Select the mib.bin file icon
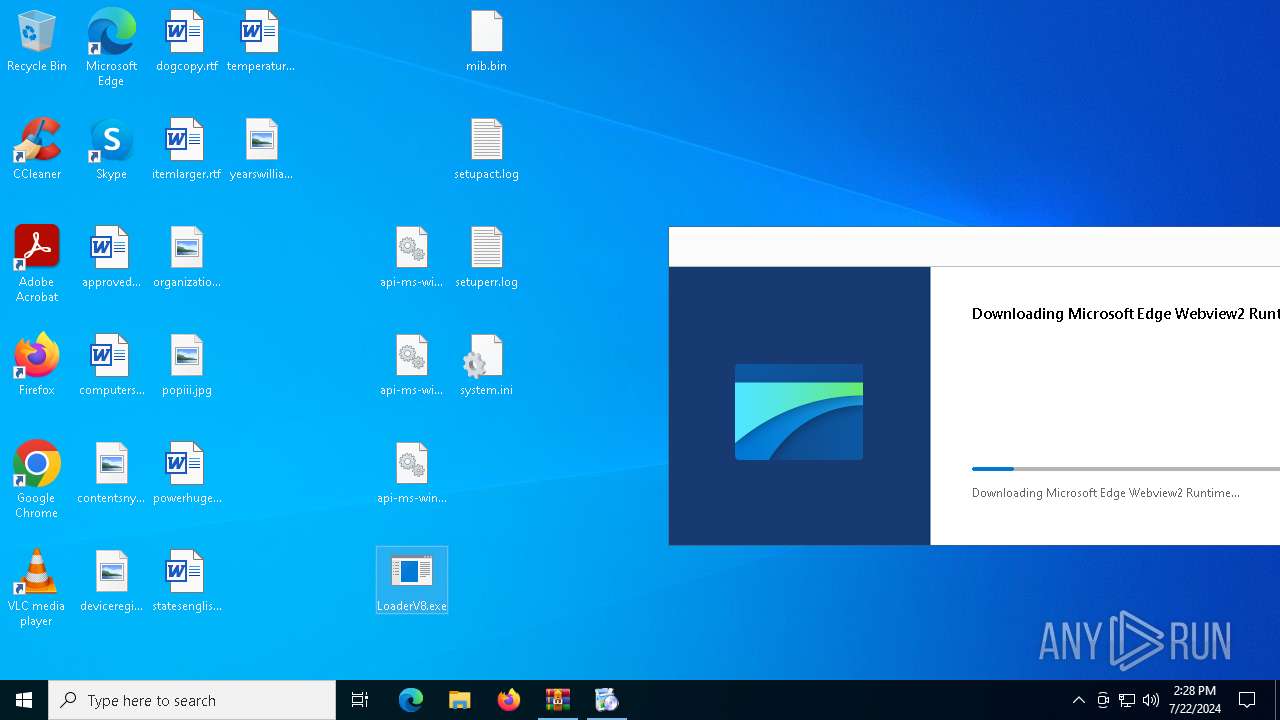The width and height of the screenshot is (1280, 720). pyautogui.click(x=486, y=42)
